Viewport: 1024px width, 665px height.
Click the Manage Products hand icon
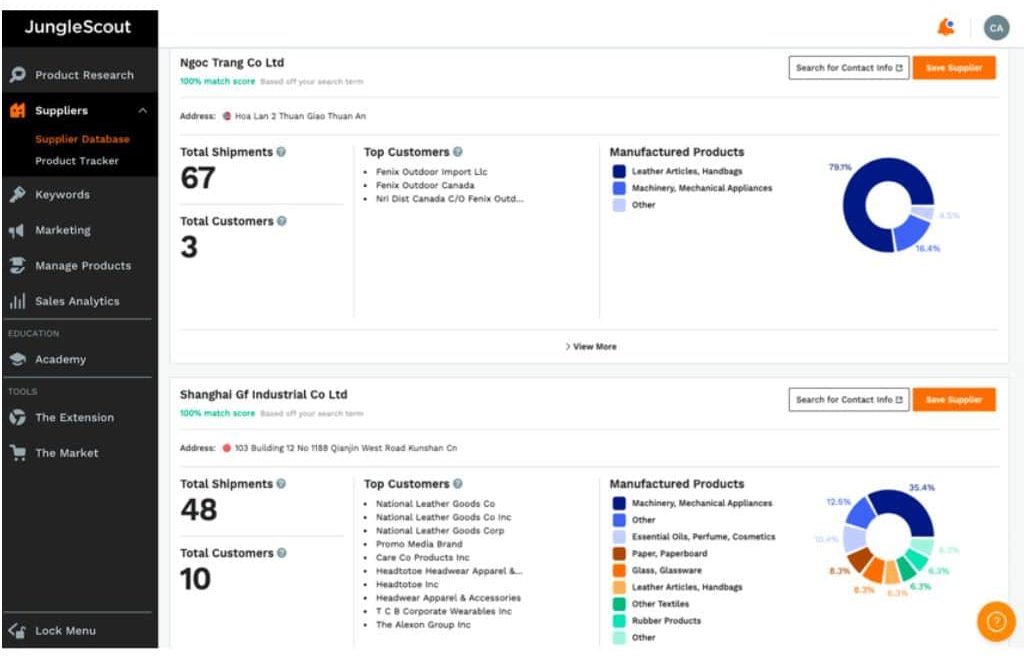click(x=17, y=265)
